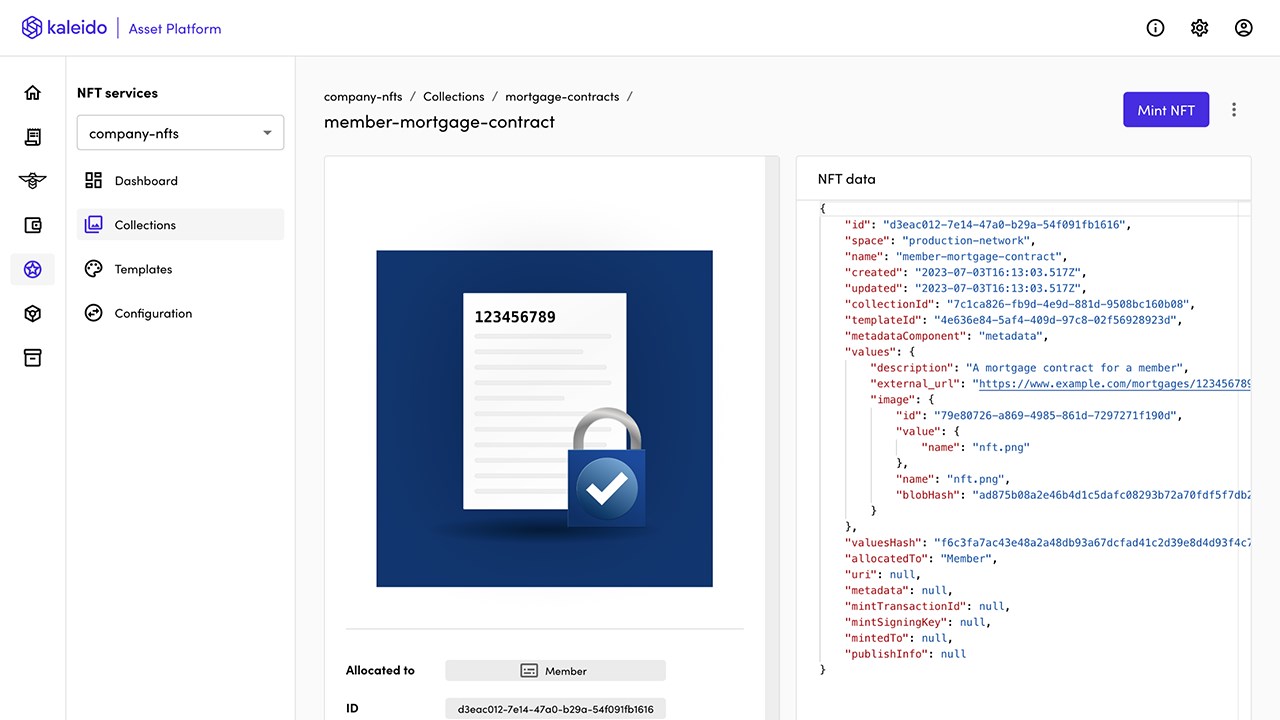Click the "publishInfo": null line
Viewport: 1280px width, 720px height.
[906, 654]
